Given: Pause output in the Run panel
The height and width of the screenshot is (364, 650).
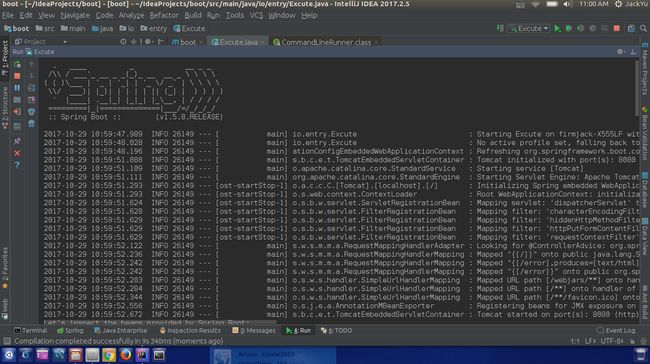Looking at the screenshot, I should coord(17,88).
